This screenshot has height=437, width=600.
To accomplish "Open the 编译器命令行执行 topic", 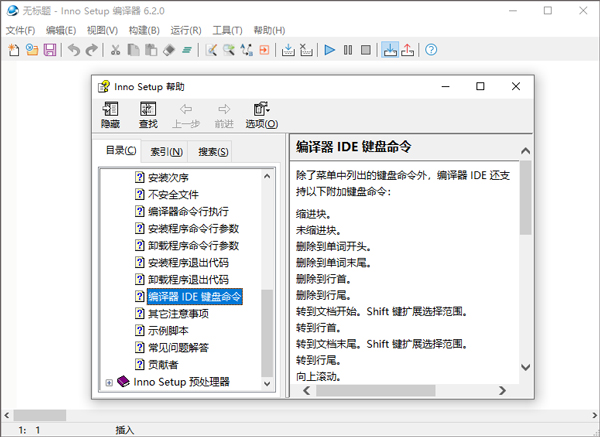I will (x=188, y=211).
